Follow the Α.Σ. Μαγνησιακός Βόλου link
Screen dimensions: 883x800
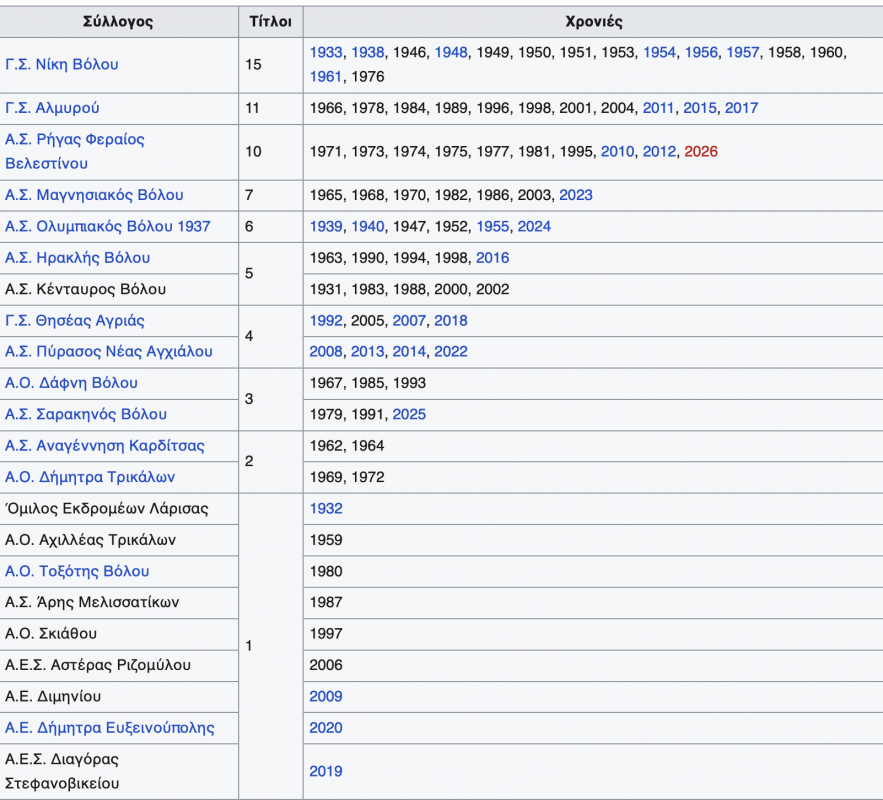click(x=94, y=195)
